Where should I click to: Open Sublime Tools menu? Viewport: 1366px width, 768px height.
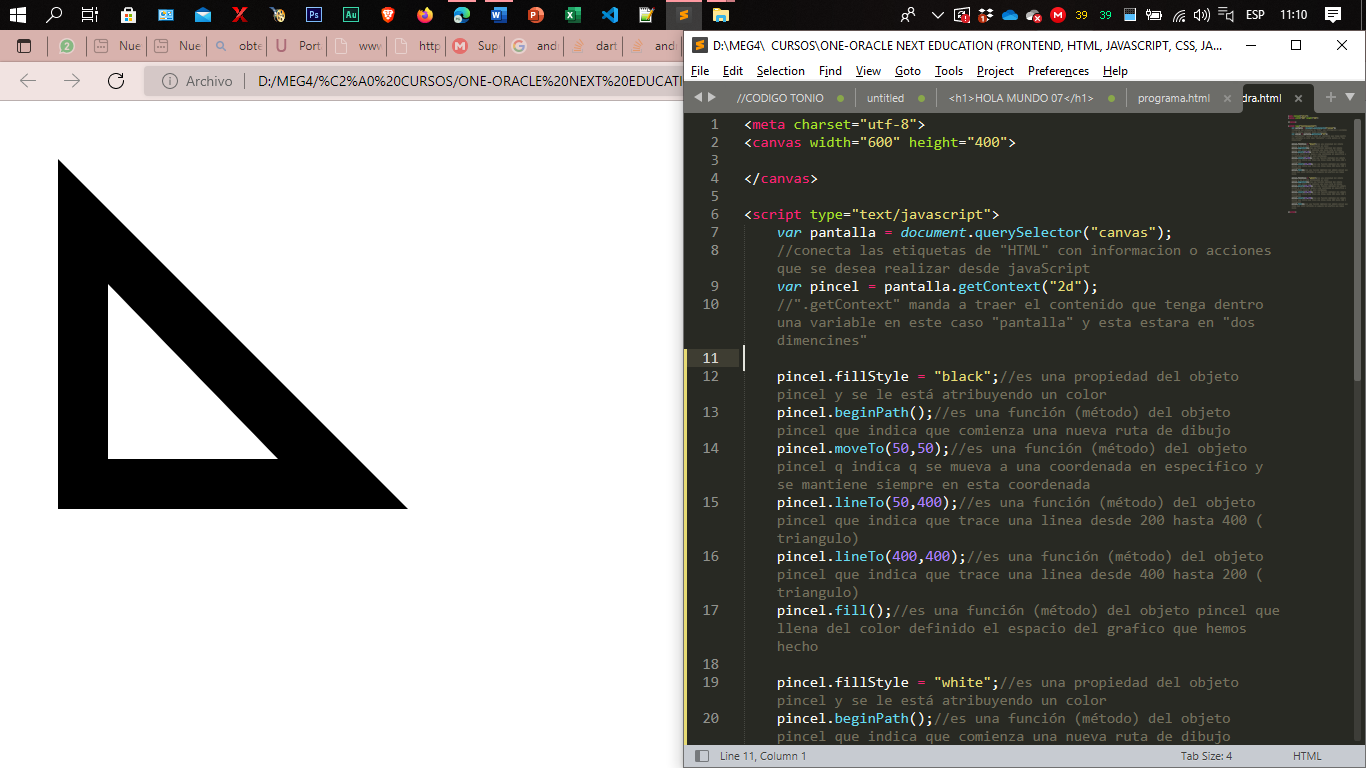(949, 71)
